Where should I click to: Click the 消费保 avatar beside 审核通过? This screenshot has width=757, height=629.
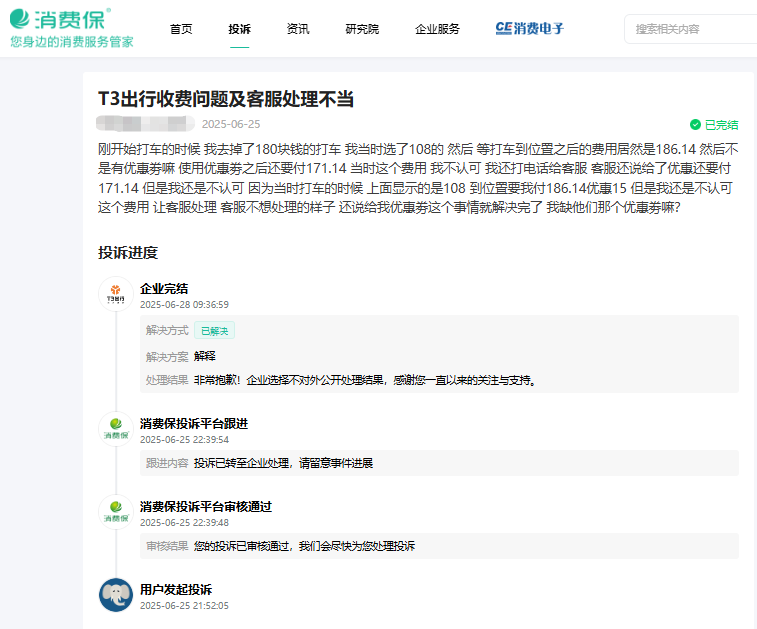(x=116, y=512)
